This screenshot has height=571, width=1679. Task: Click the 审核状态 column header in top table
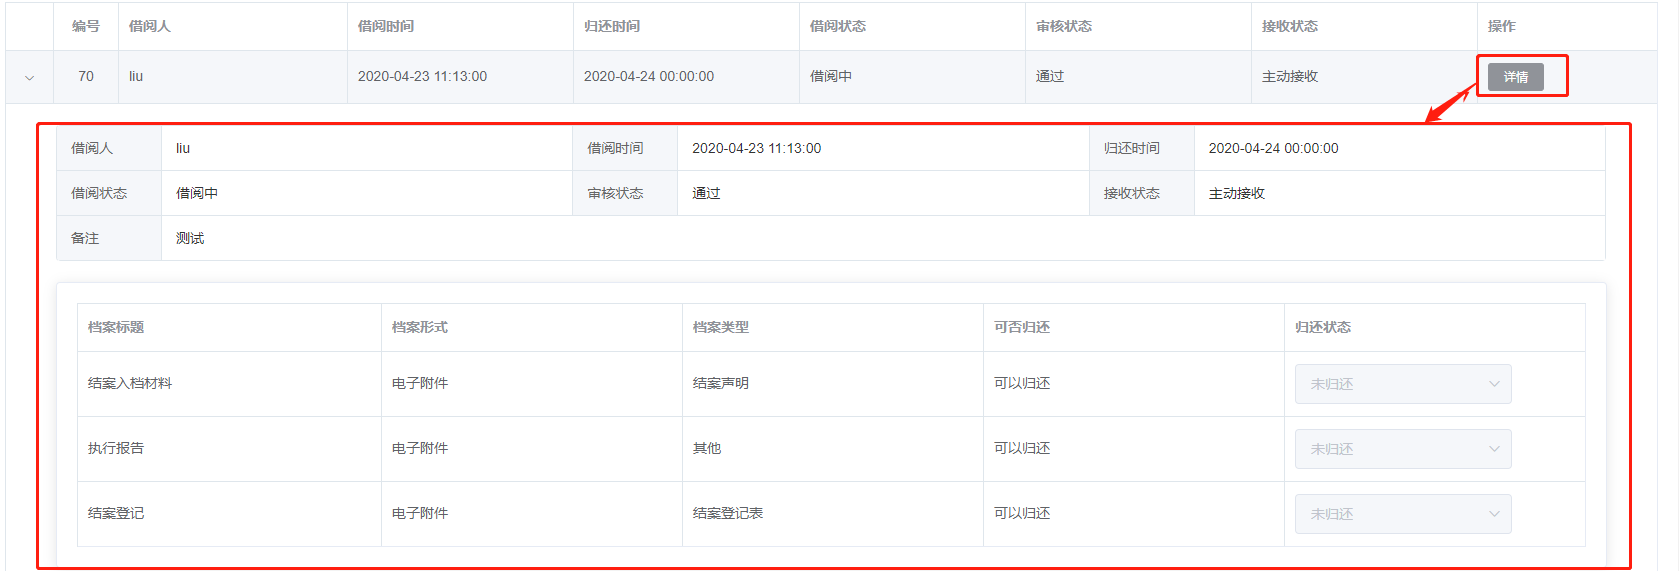point(1064,26)
